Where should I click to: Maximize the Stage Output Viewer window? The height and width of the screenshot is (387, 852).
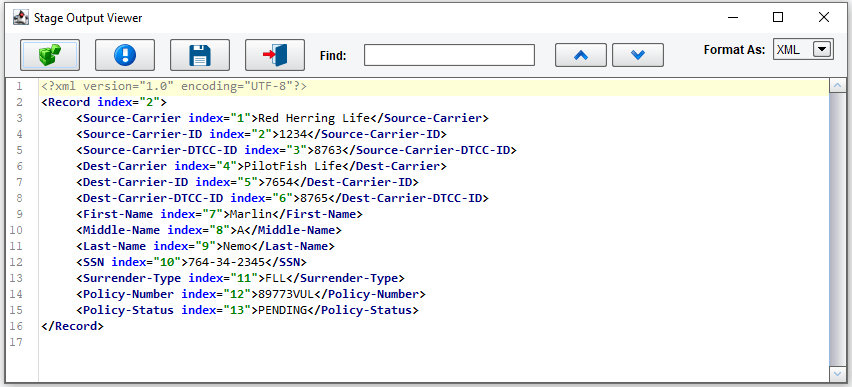[778, 17]
